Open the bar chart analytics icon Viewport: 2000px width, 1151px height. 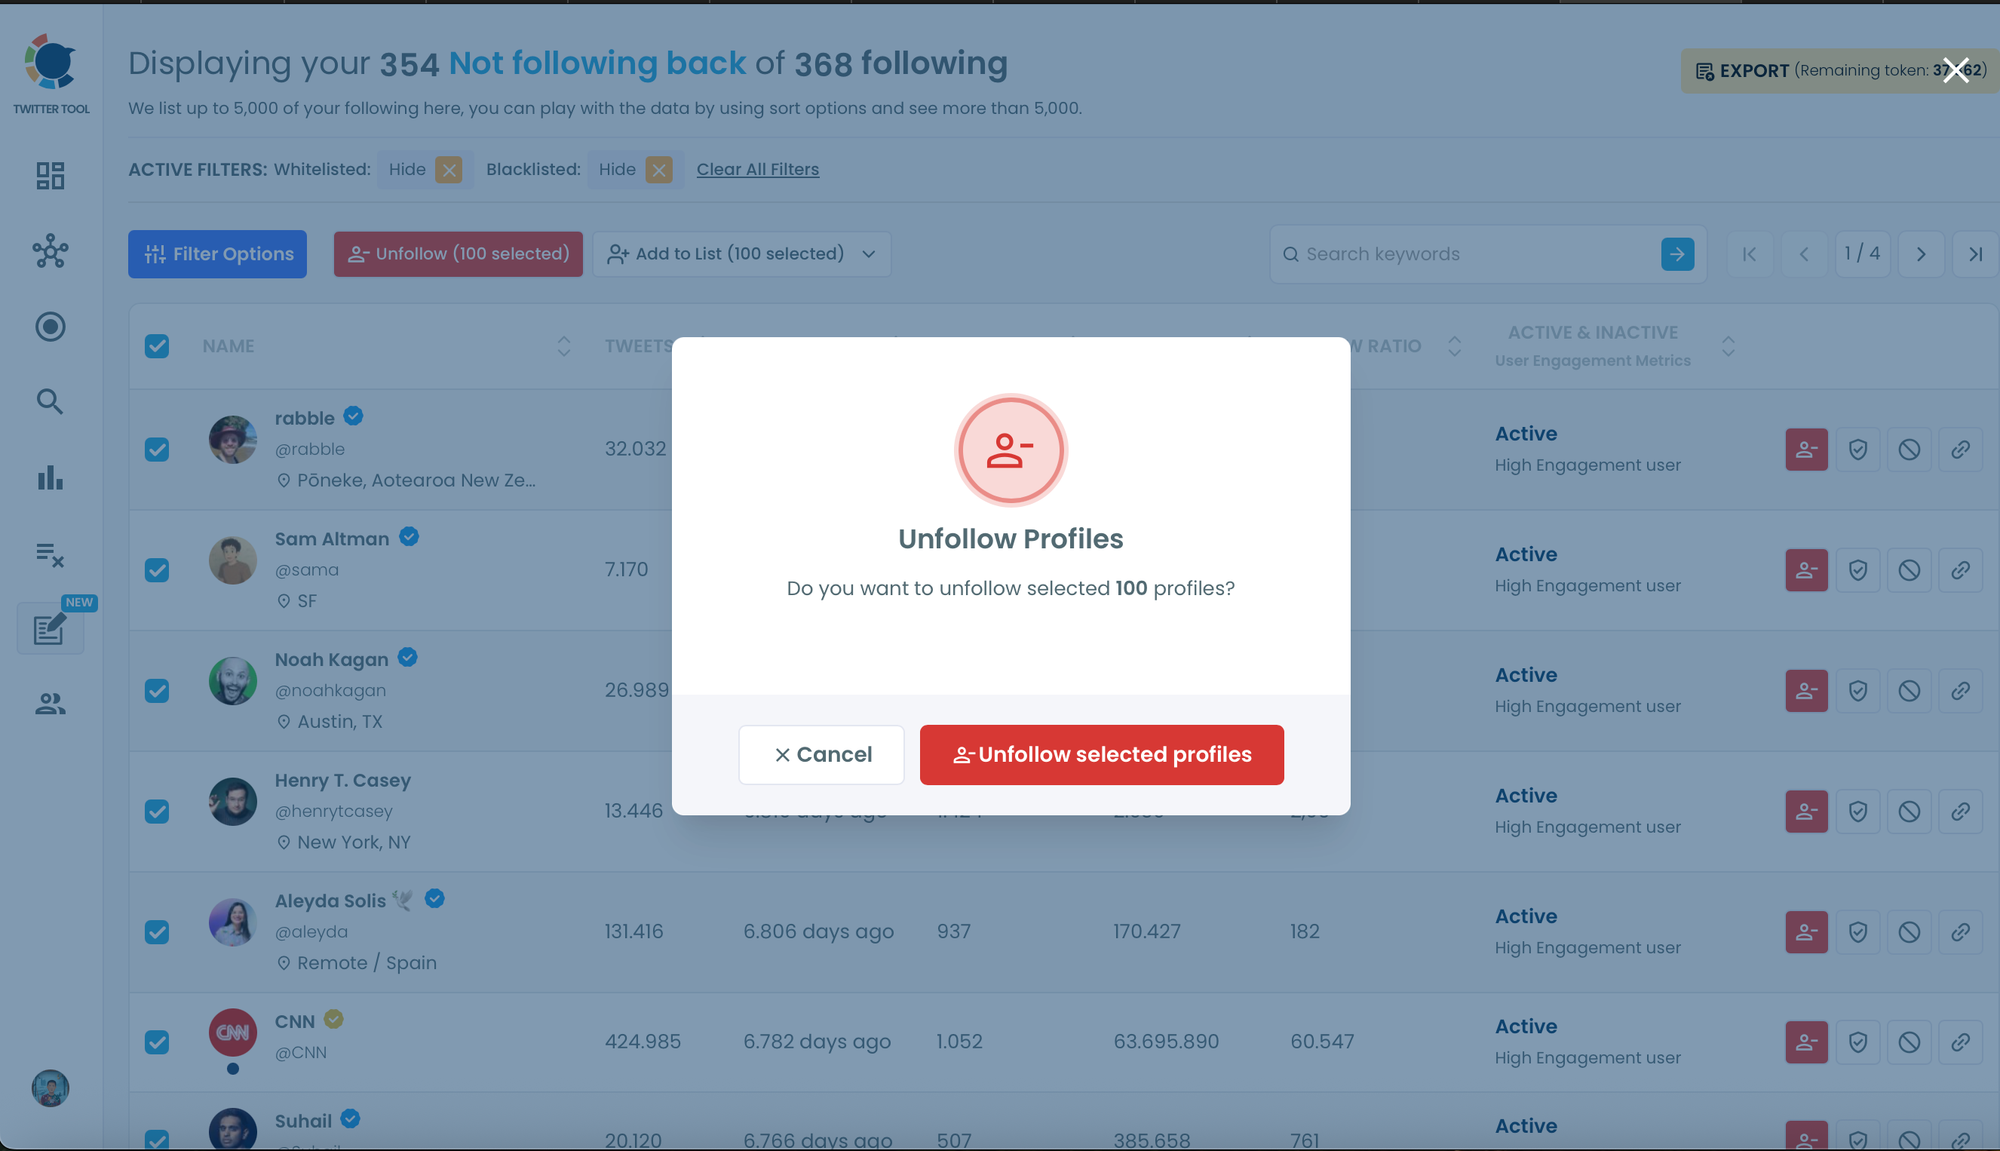coord(50,478)
